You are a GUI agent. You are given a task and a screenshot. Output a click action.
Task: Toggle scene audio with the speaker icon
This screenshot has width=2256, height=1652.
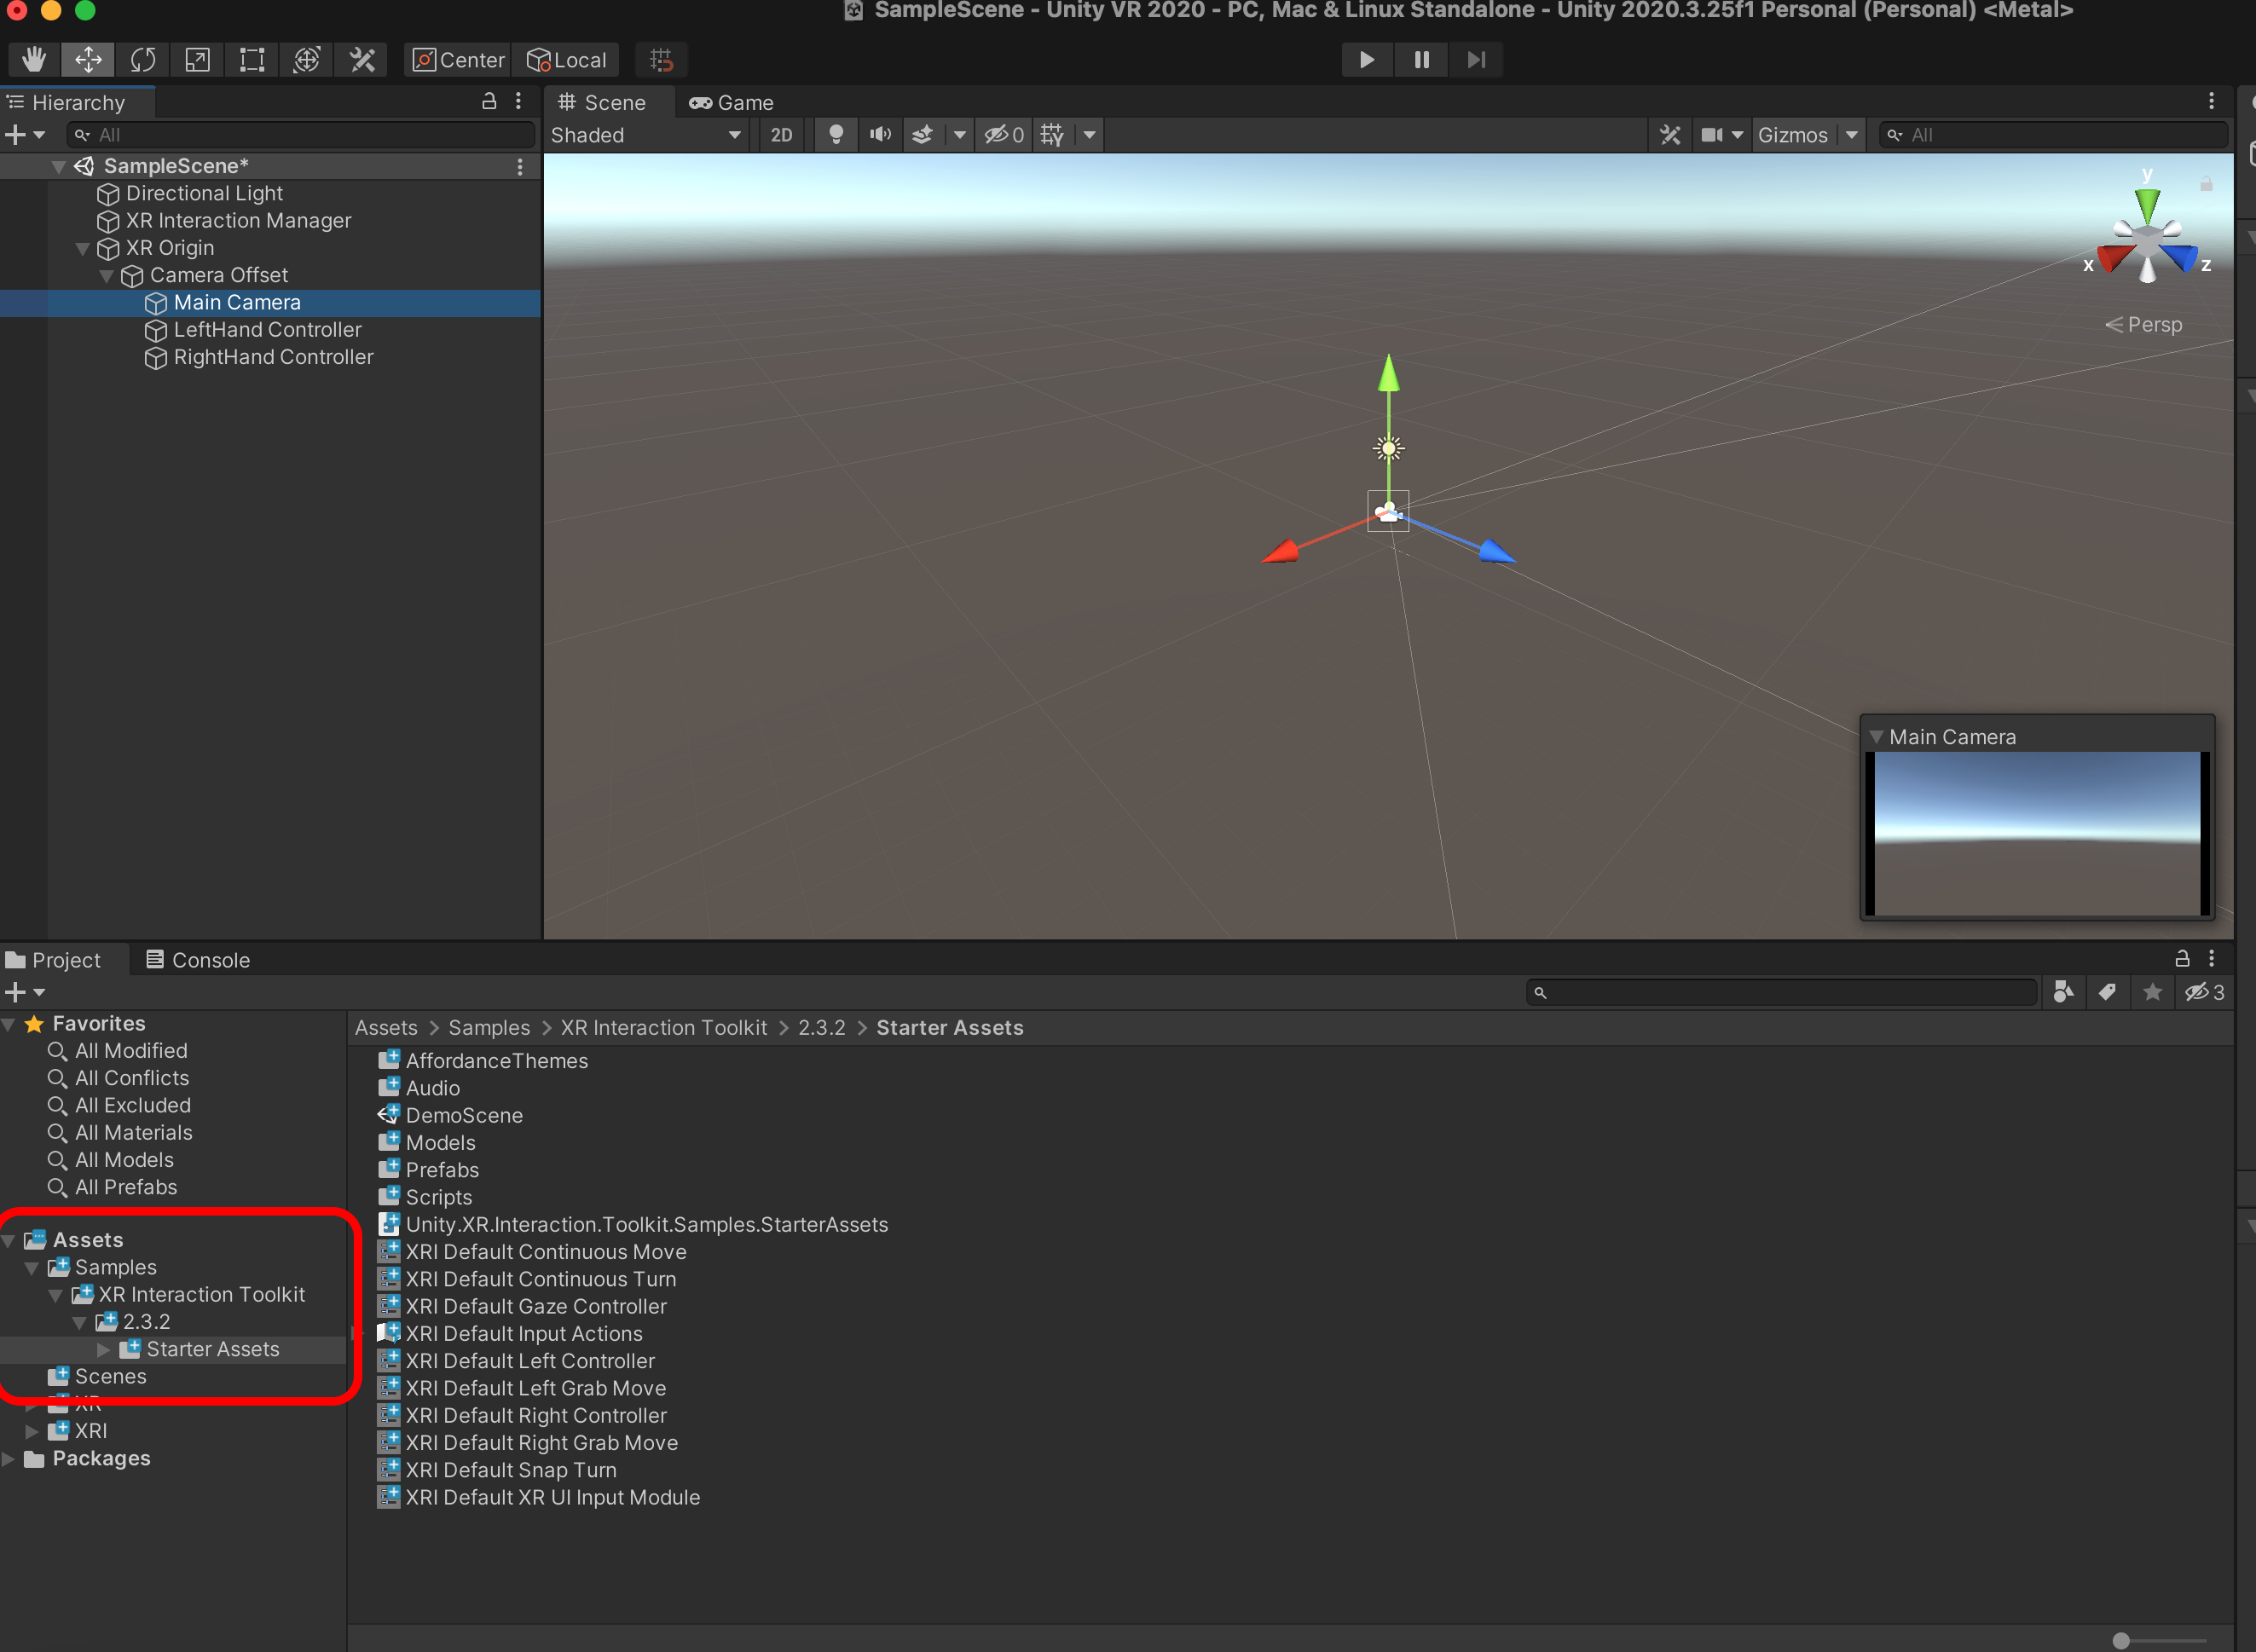(x=880, y=135)
